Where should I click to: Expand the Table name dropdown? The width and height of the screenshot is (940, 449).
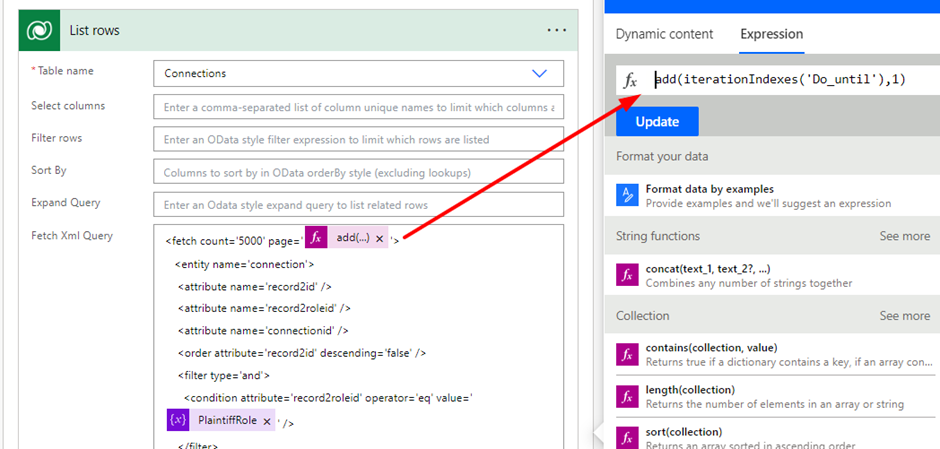coord(540,74)
